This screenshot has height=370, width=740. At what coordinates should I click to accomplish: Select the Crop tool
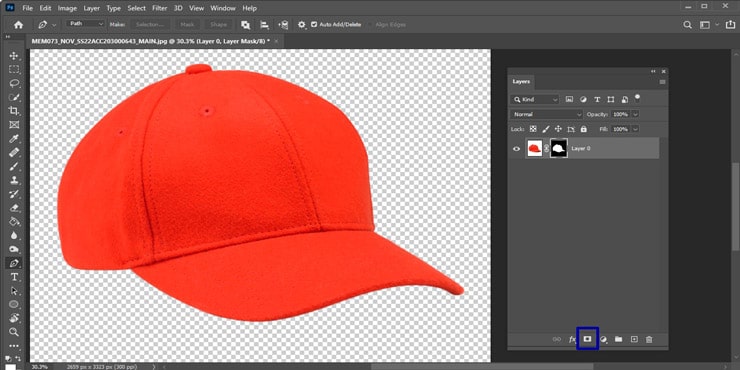click(14, 111)
